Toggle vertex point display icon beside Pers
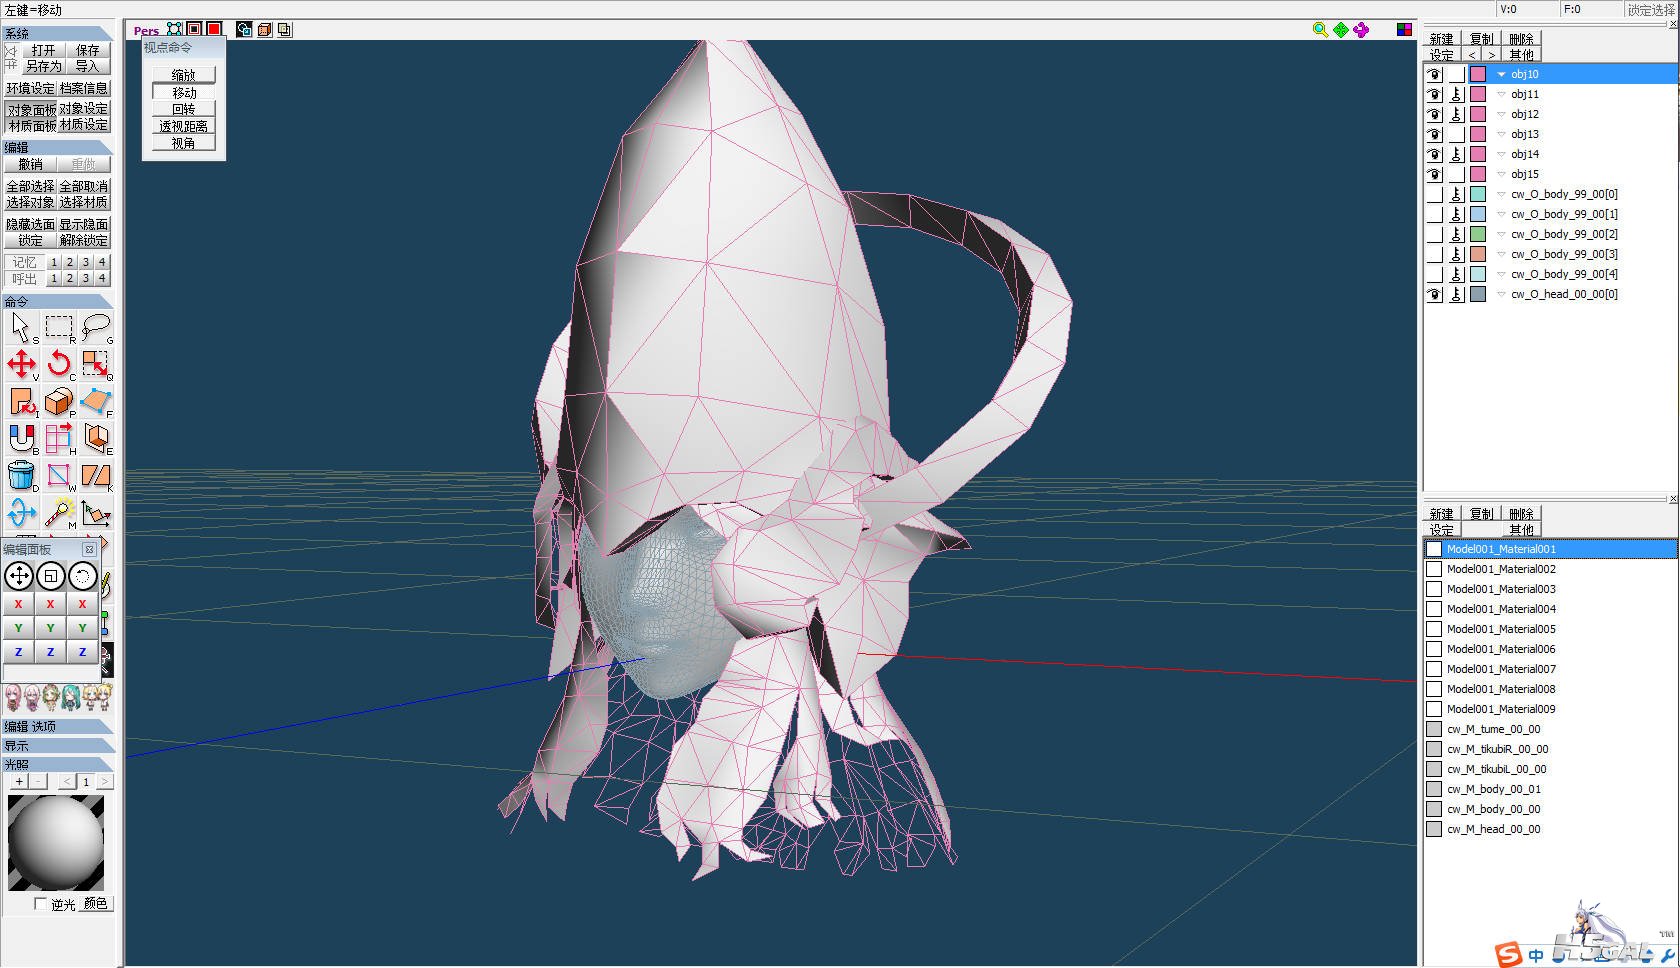Screen dimensions: 1680x968 [x=175, y=29]
